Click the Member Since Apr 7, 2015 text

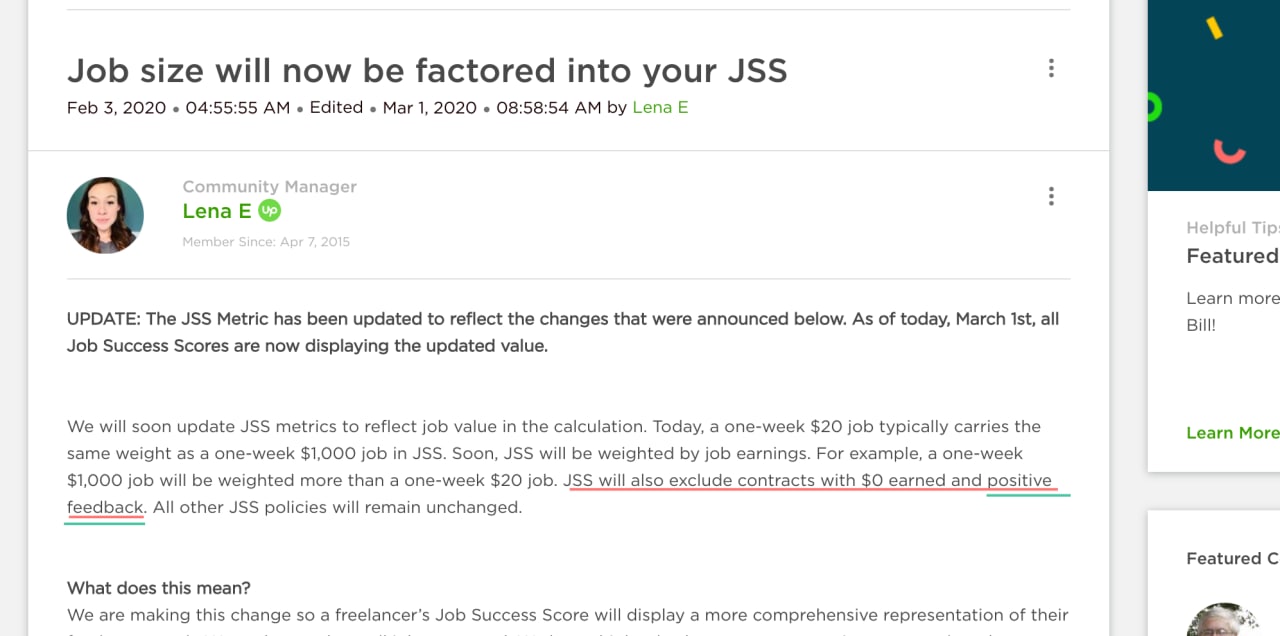266,242
